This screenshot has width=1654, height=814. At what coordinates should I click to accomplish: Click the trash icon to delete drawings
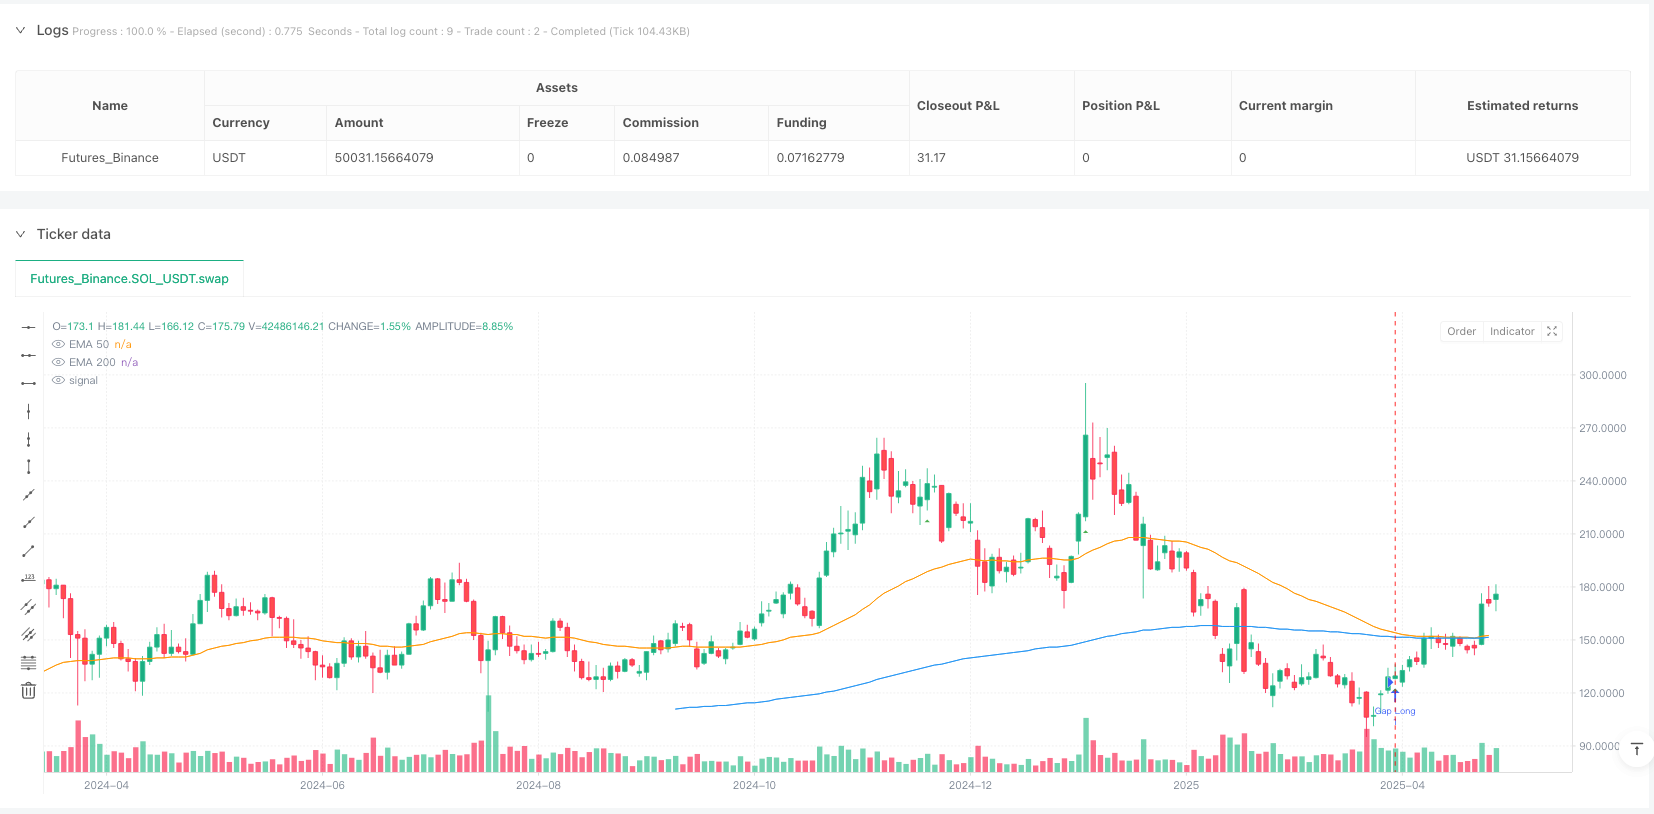tap(28, 691)
